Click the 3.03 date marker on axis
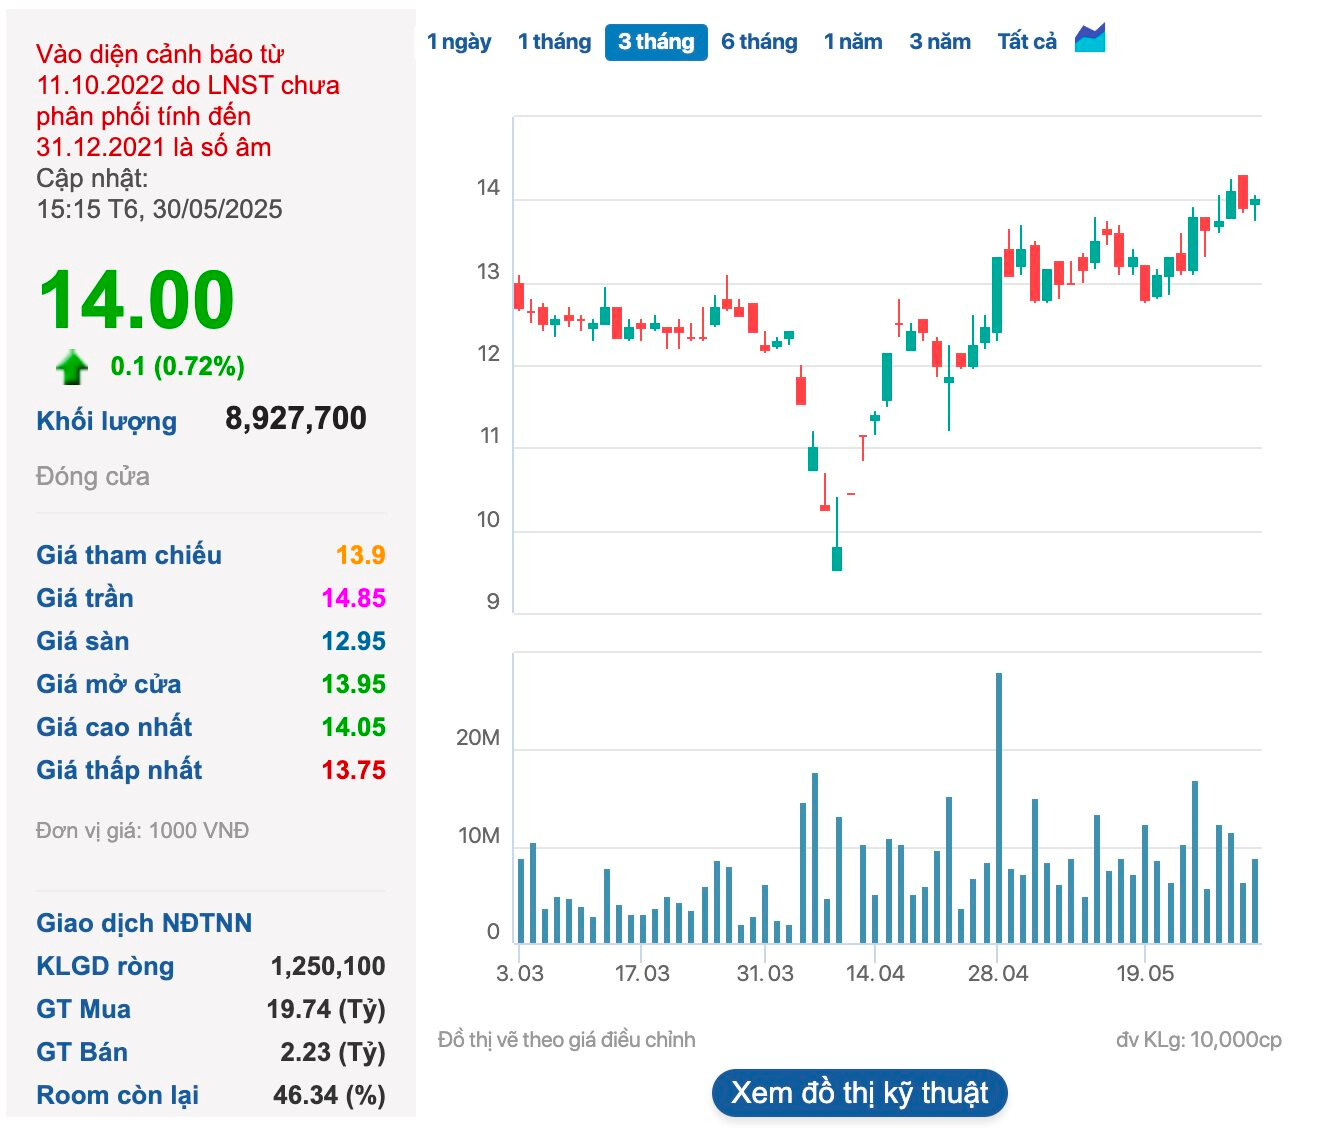Screen dimensions: 1340x1132 (x=520, y=973)
